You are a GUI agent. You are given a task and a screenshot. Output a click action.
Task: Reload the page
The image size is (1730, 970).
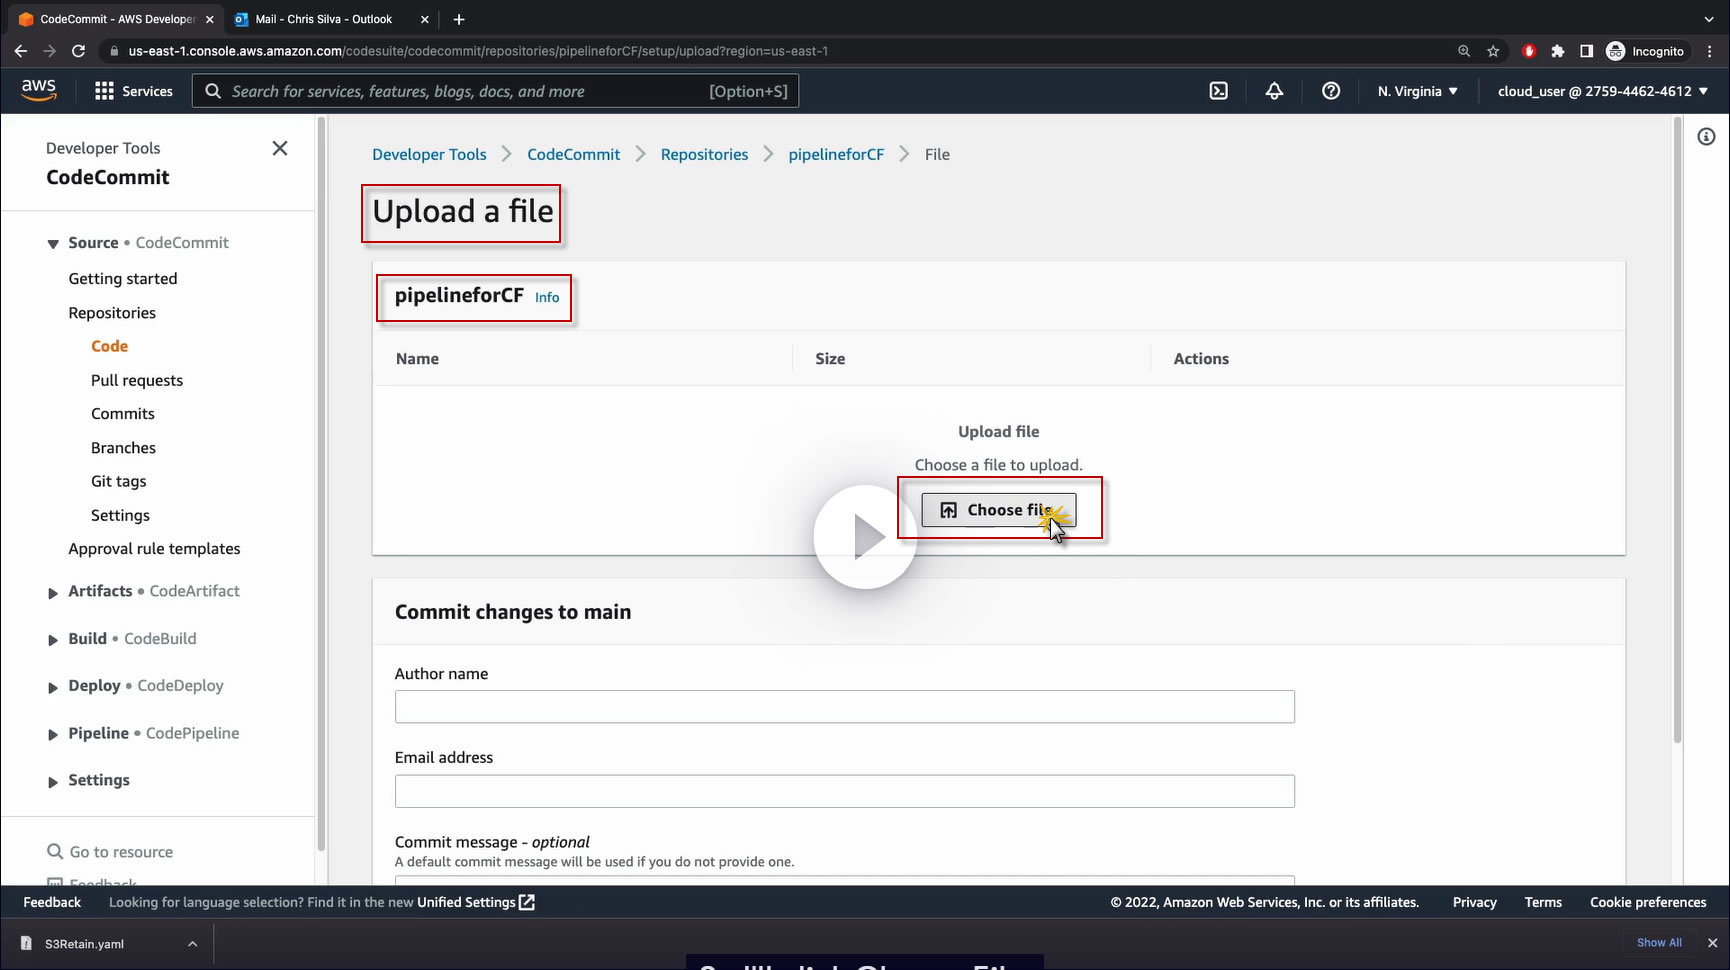point(79,51)
